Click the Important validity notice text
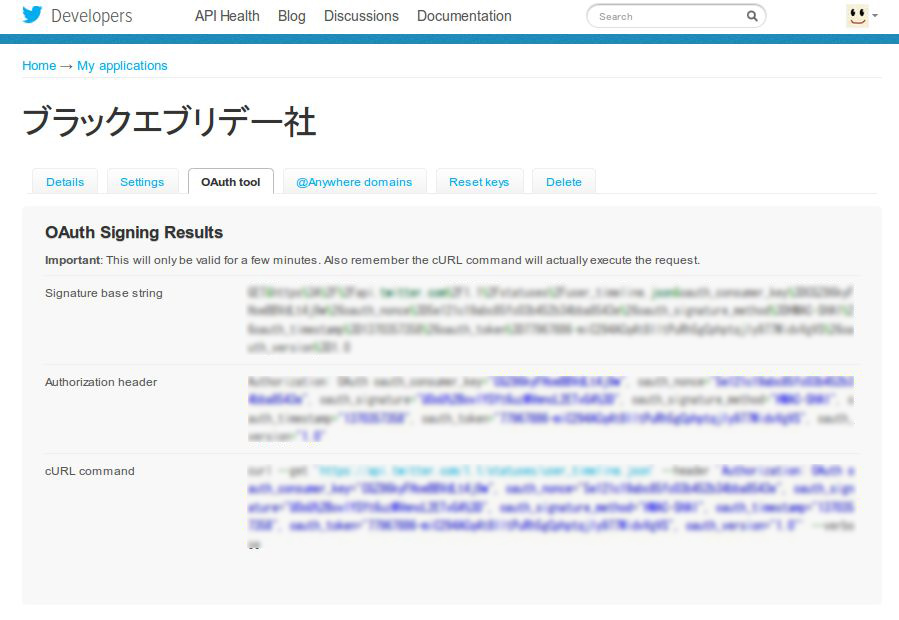This screenshot has width=899, height=620. (373, 260)
